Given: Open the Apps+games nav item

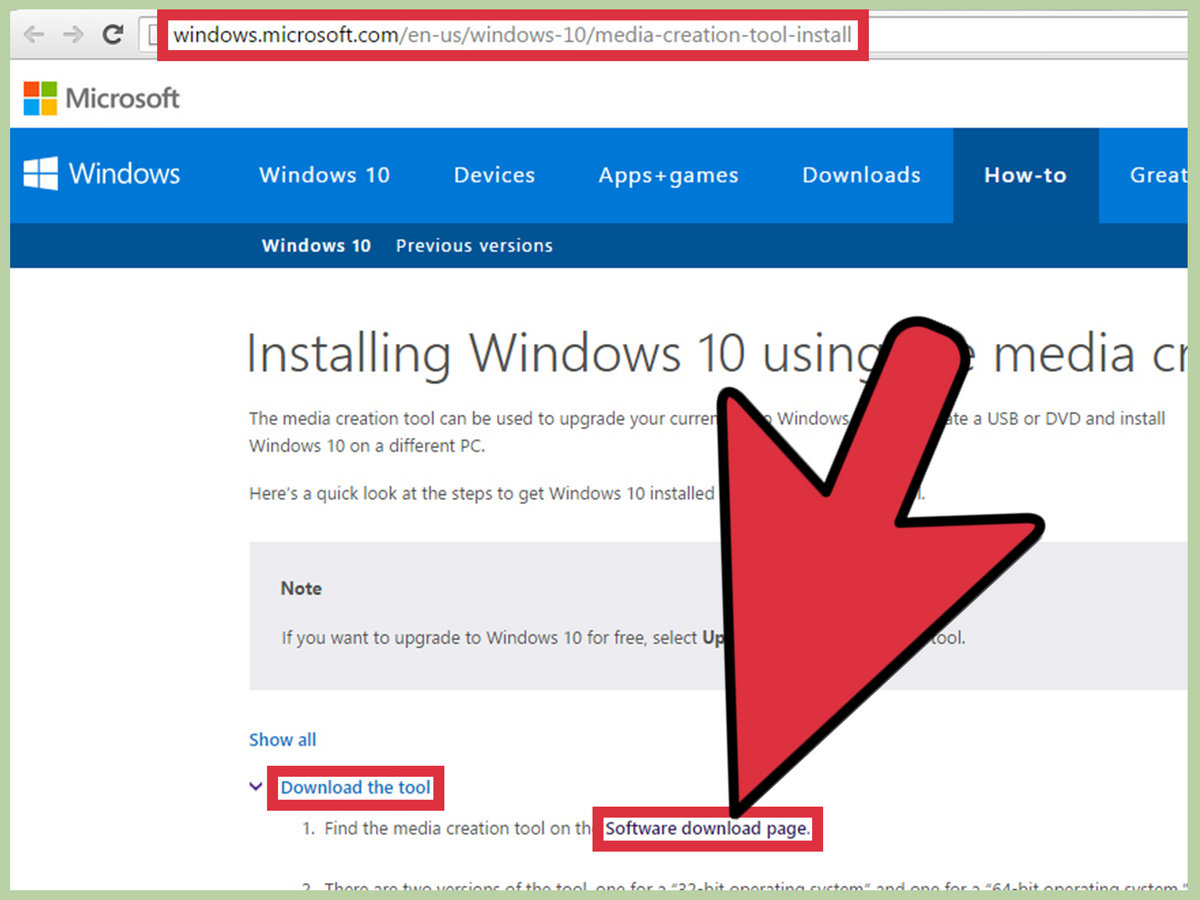Looking at the screenshot, I should 668,176.
